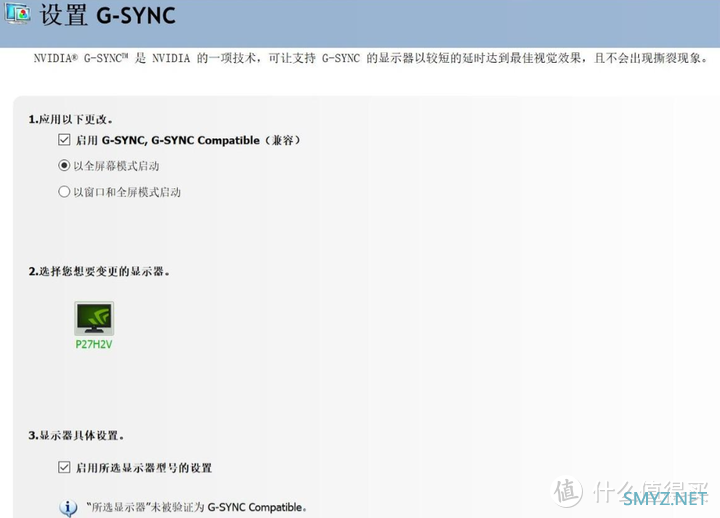
Task: Click the NVIDIA G-SYNC description paragraph
Action: (370, 58)
